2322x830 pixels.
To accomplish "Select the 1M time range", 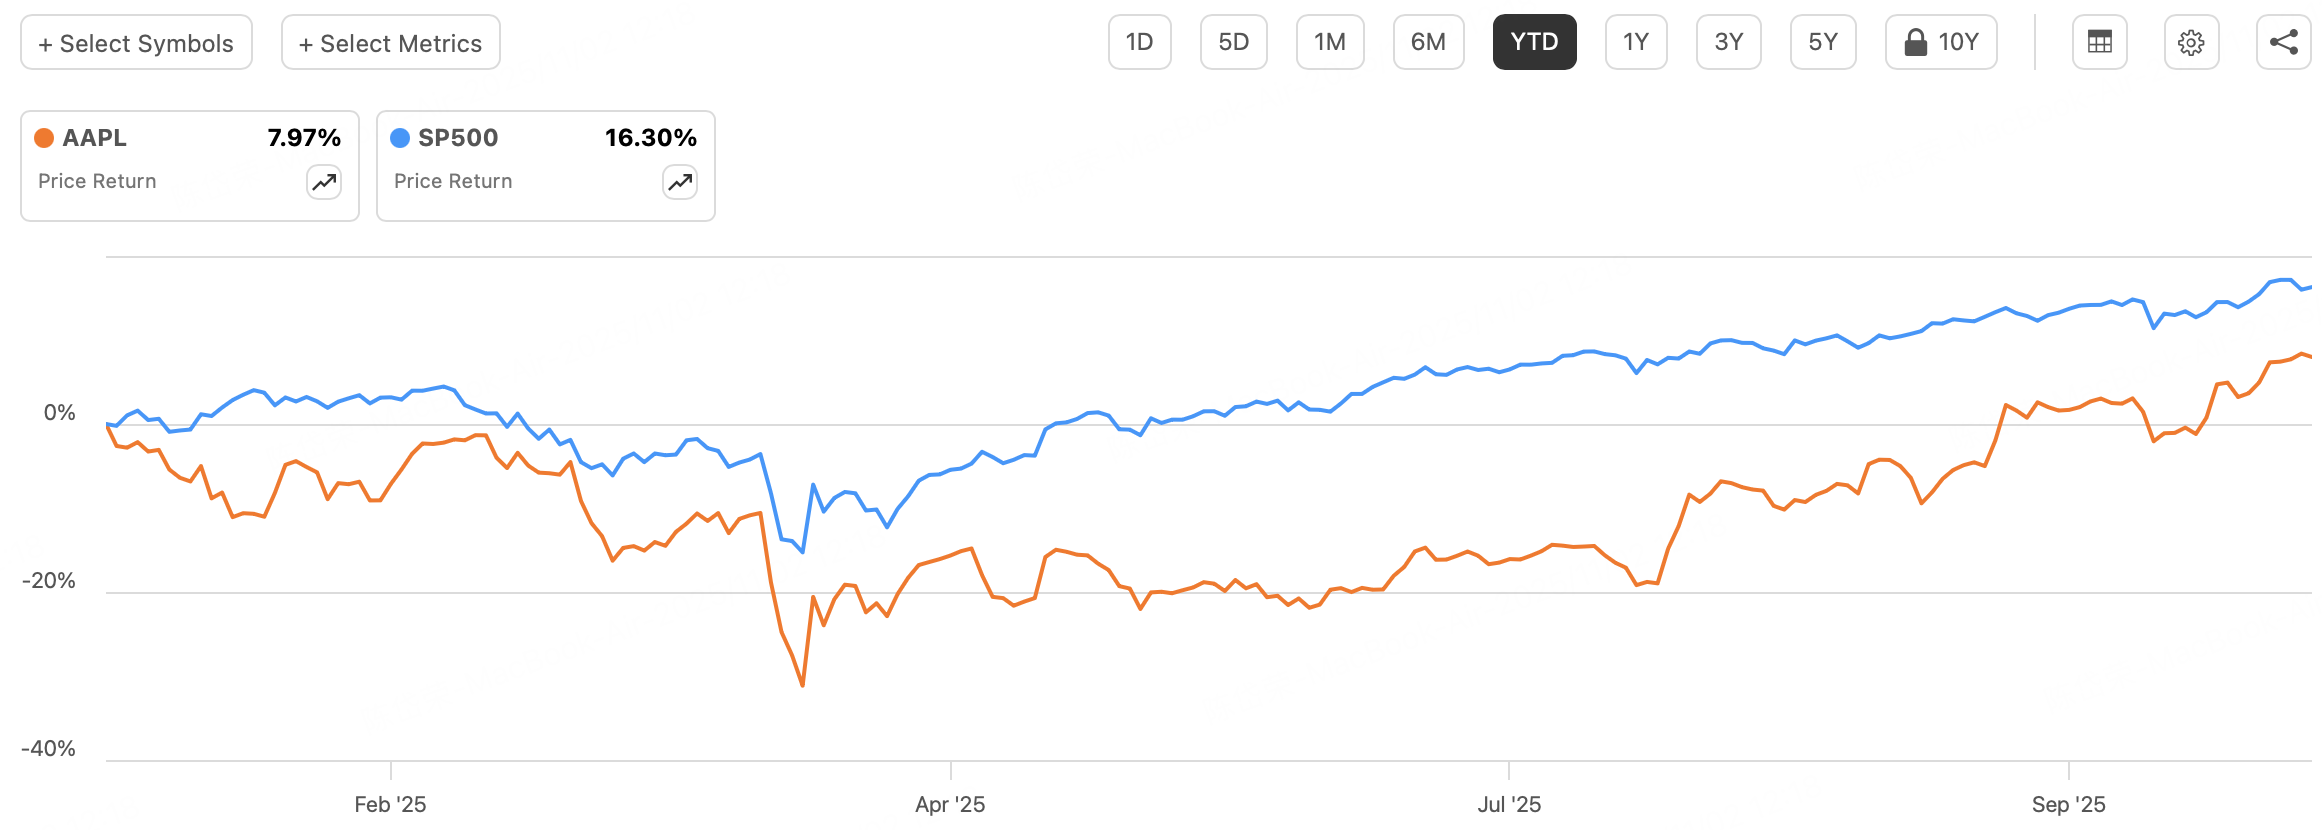I will click(x=1330, y=42).
